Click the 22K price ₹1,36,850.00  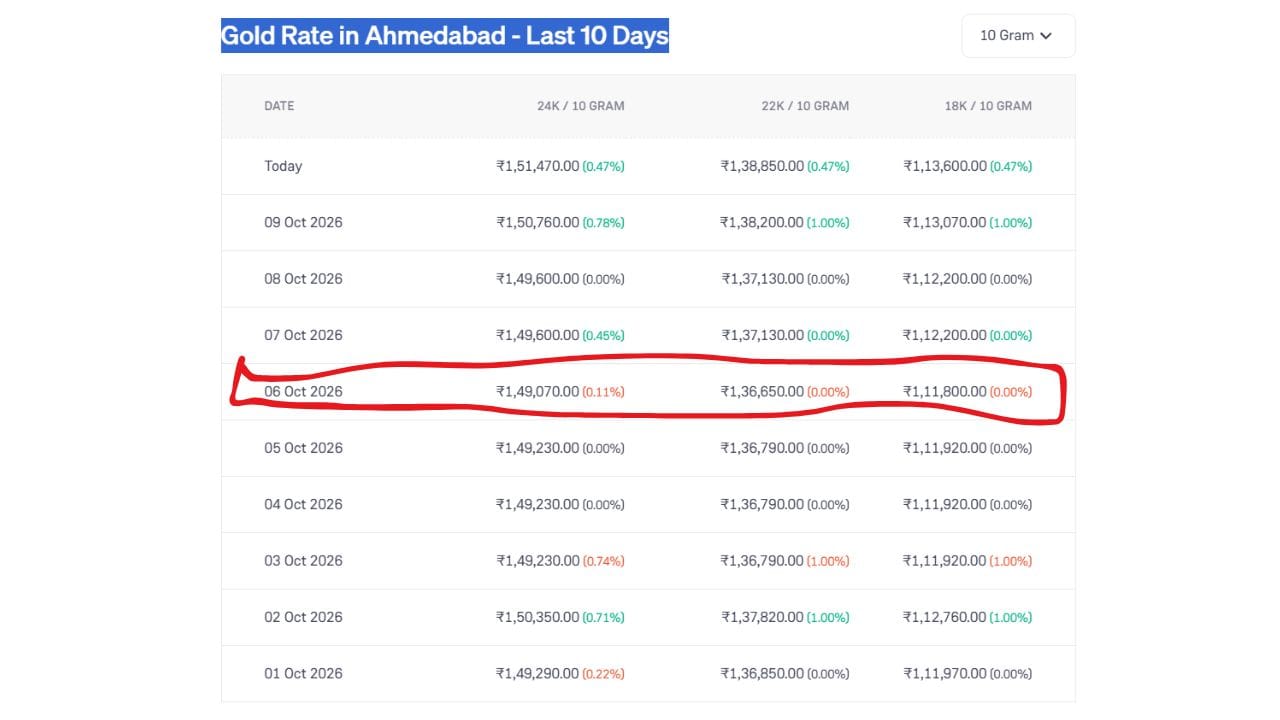(762, 673)
